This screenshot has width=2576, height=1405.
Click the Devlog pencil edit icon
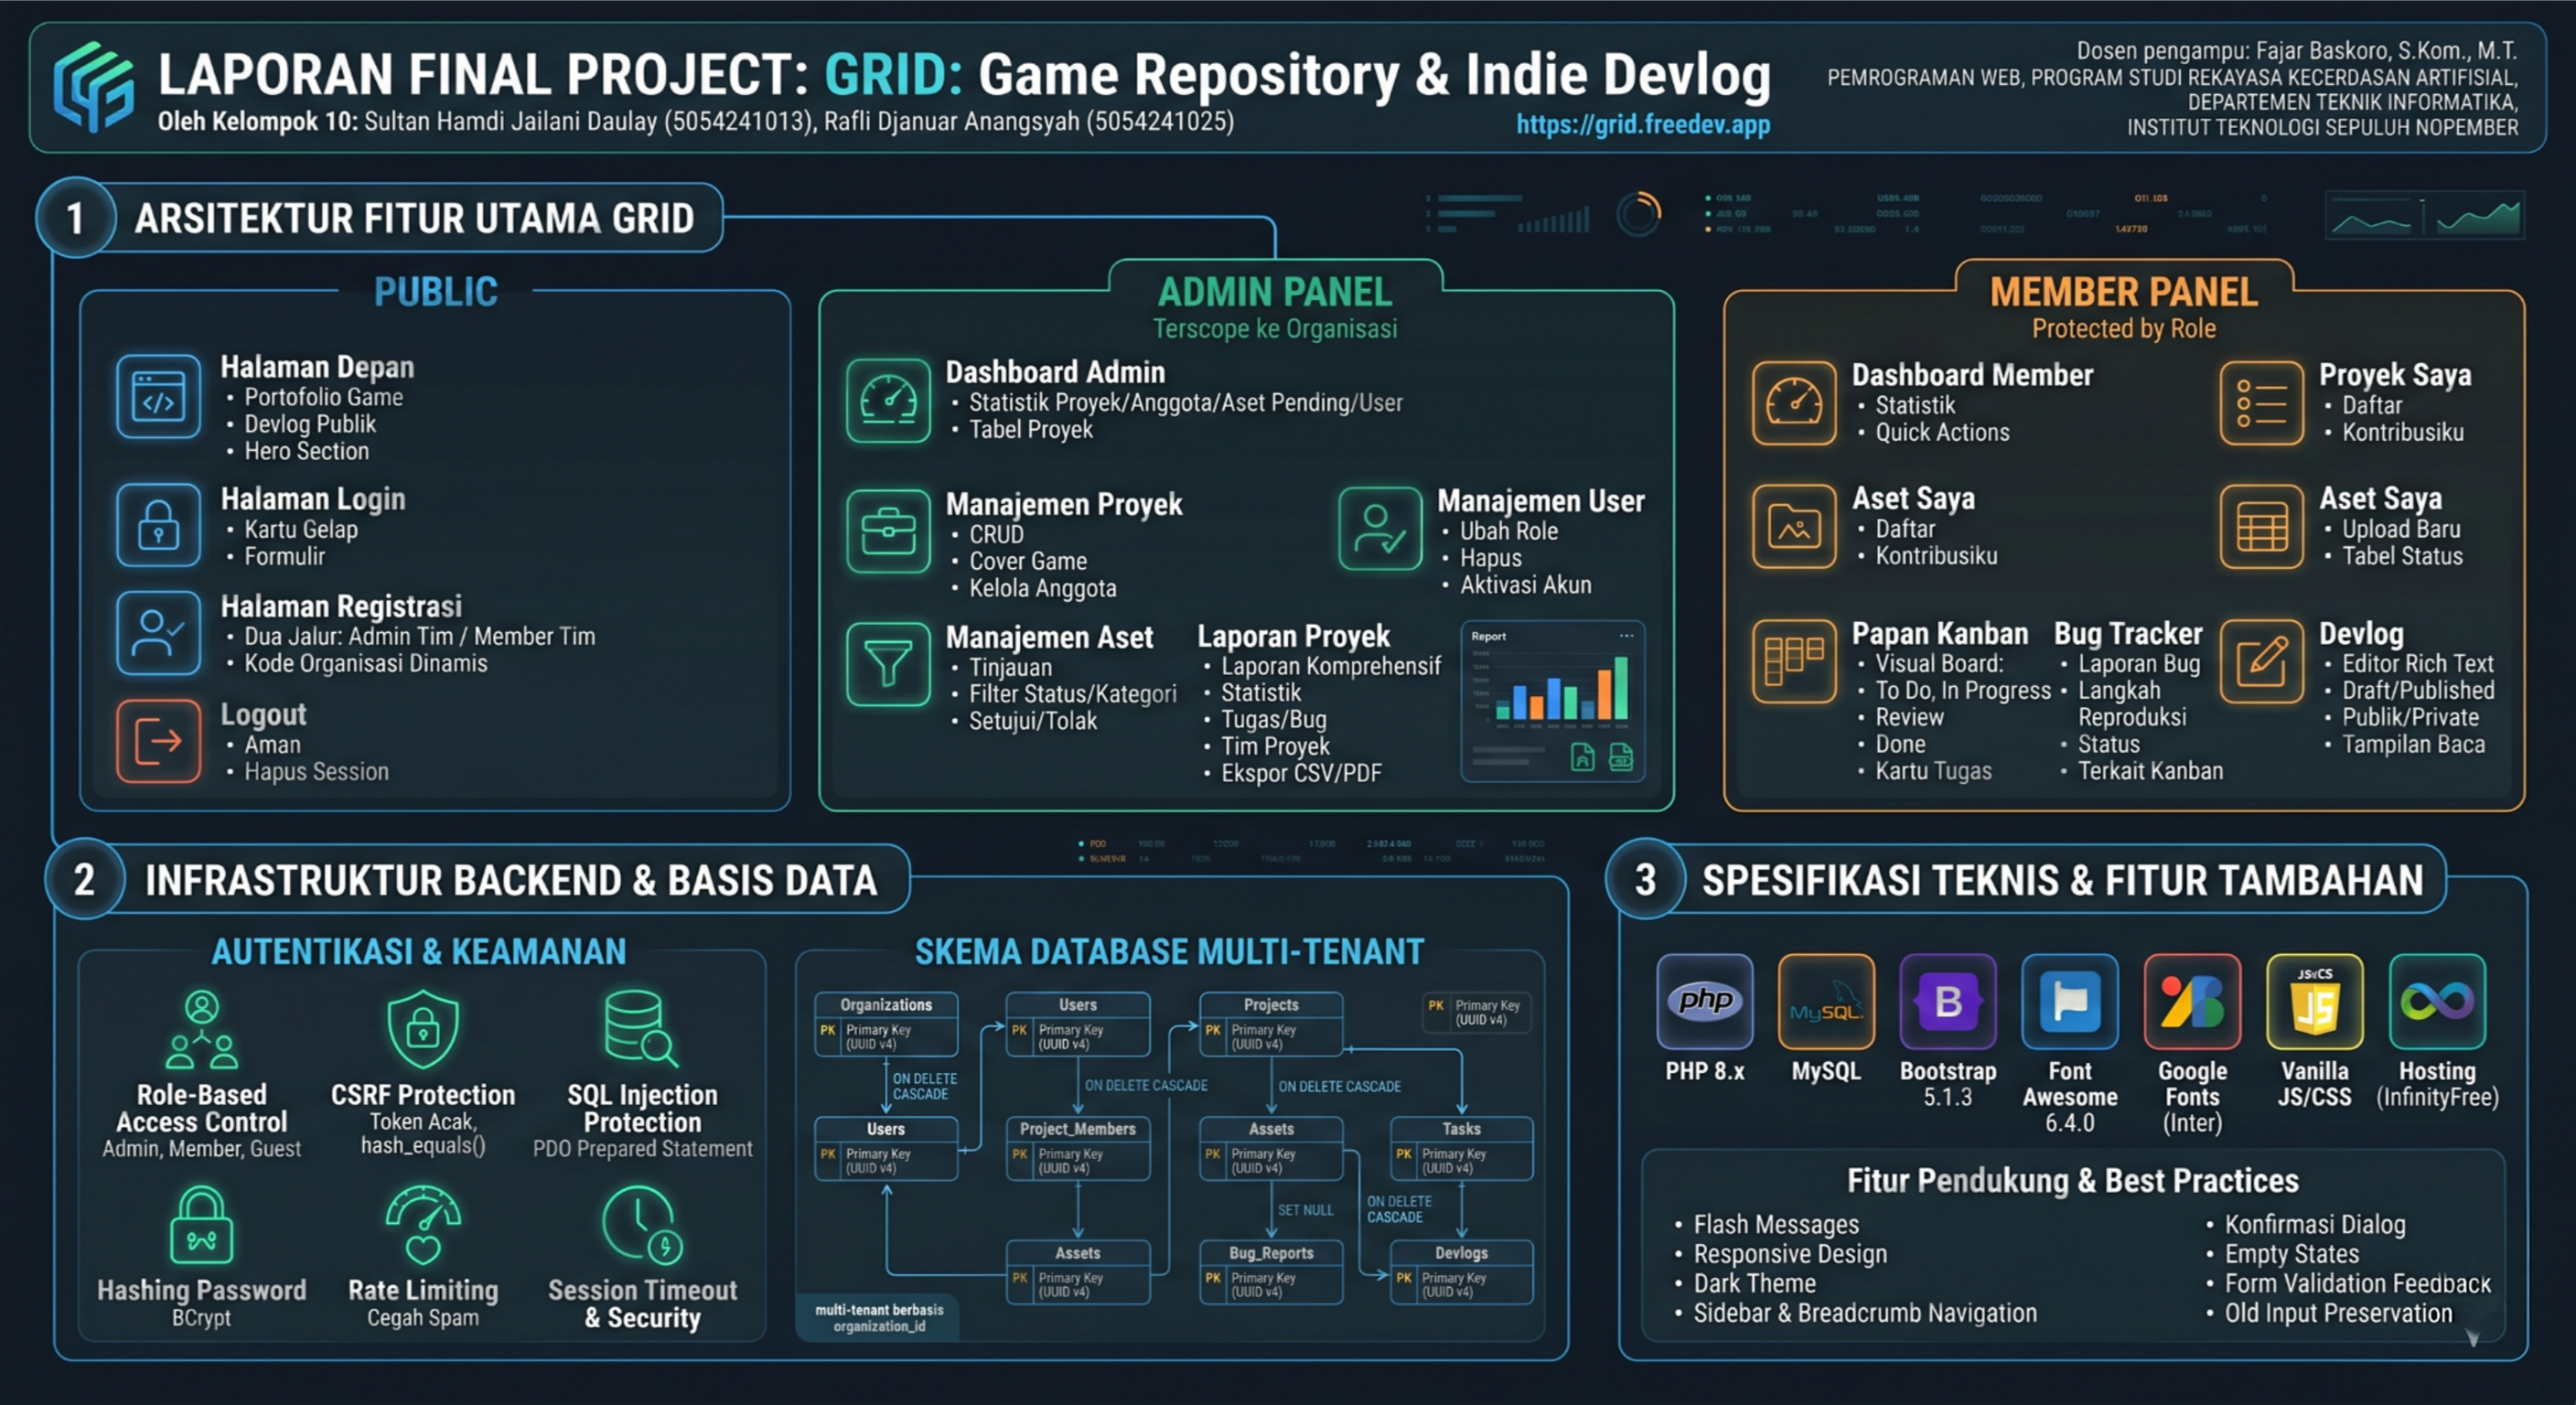coord(2261,661)
